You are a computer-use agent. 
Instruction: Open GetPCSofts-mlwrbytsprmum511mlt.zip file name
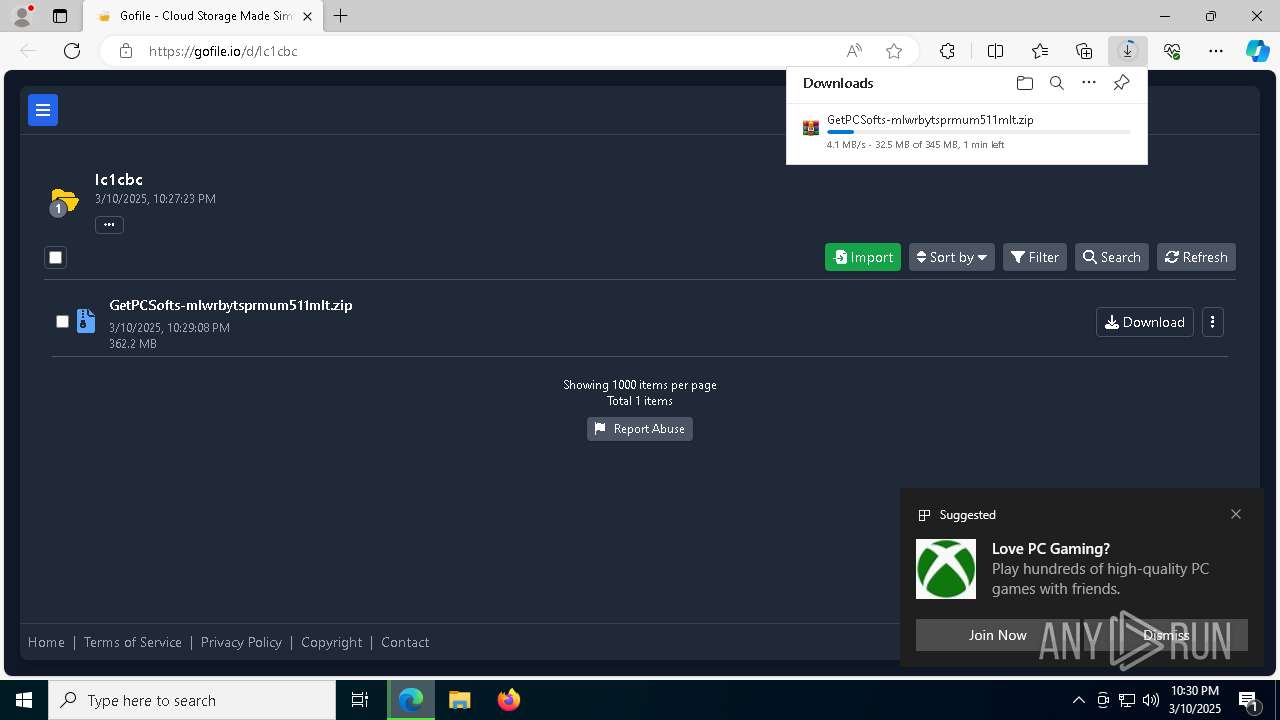pyautogui.click(x=231, y=305)
